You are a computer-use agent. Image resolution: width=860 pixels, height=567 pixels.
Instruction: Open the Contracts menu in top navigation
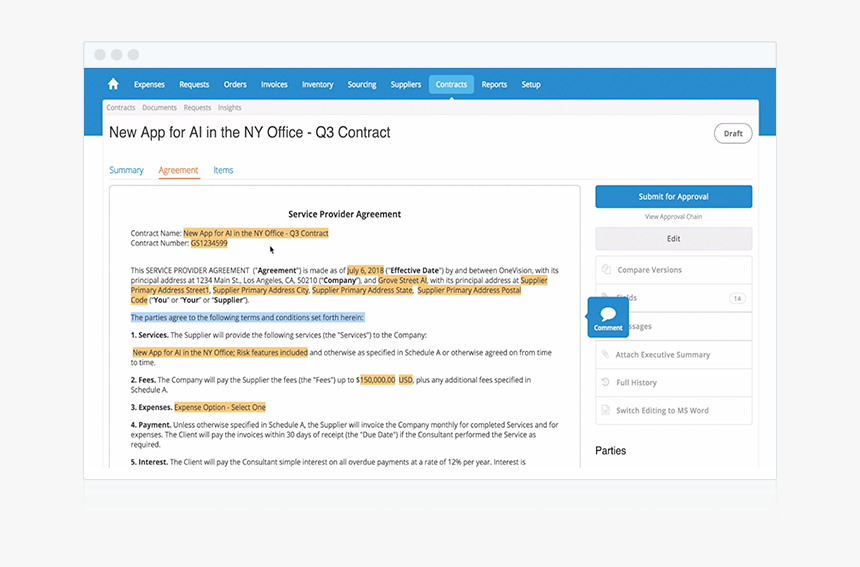[x=451, y=85]
